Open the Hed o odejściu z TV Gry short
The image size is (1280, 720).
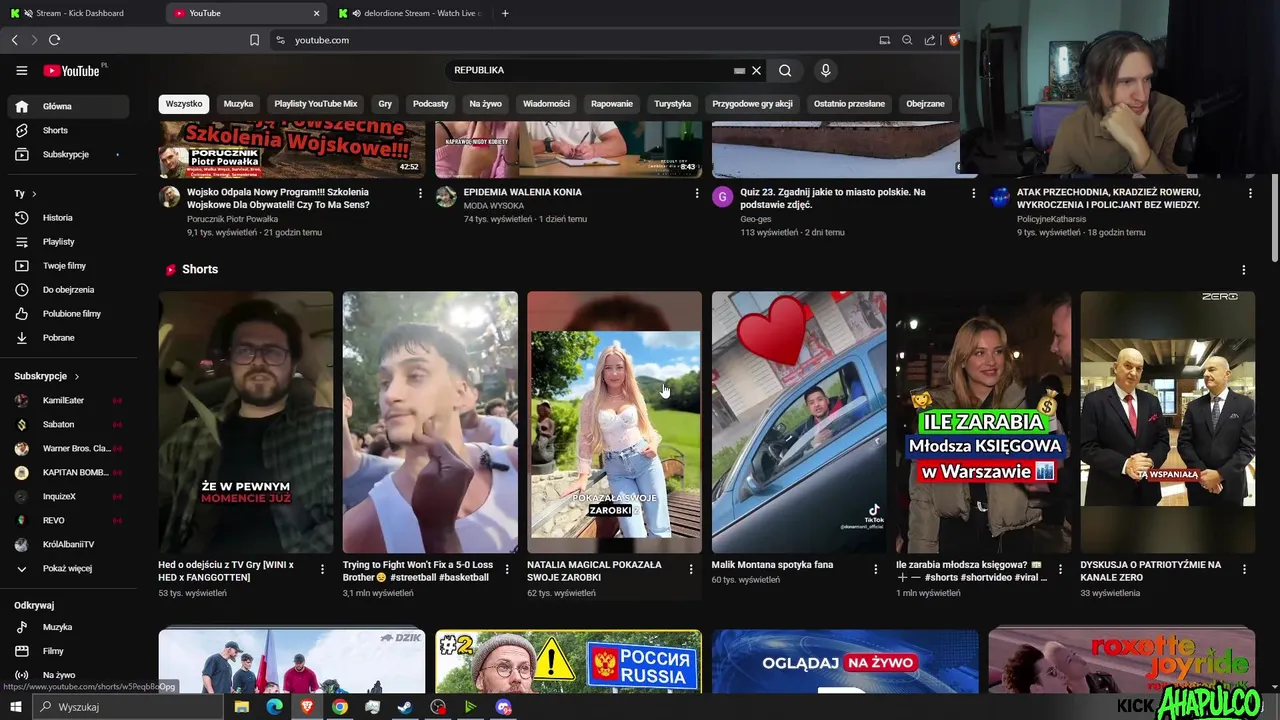click(x=246, y=422)
